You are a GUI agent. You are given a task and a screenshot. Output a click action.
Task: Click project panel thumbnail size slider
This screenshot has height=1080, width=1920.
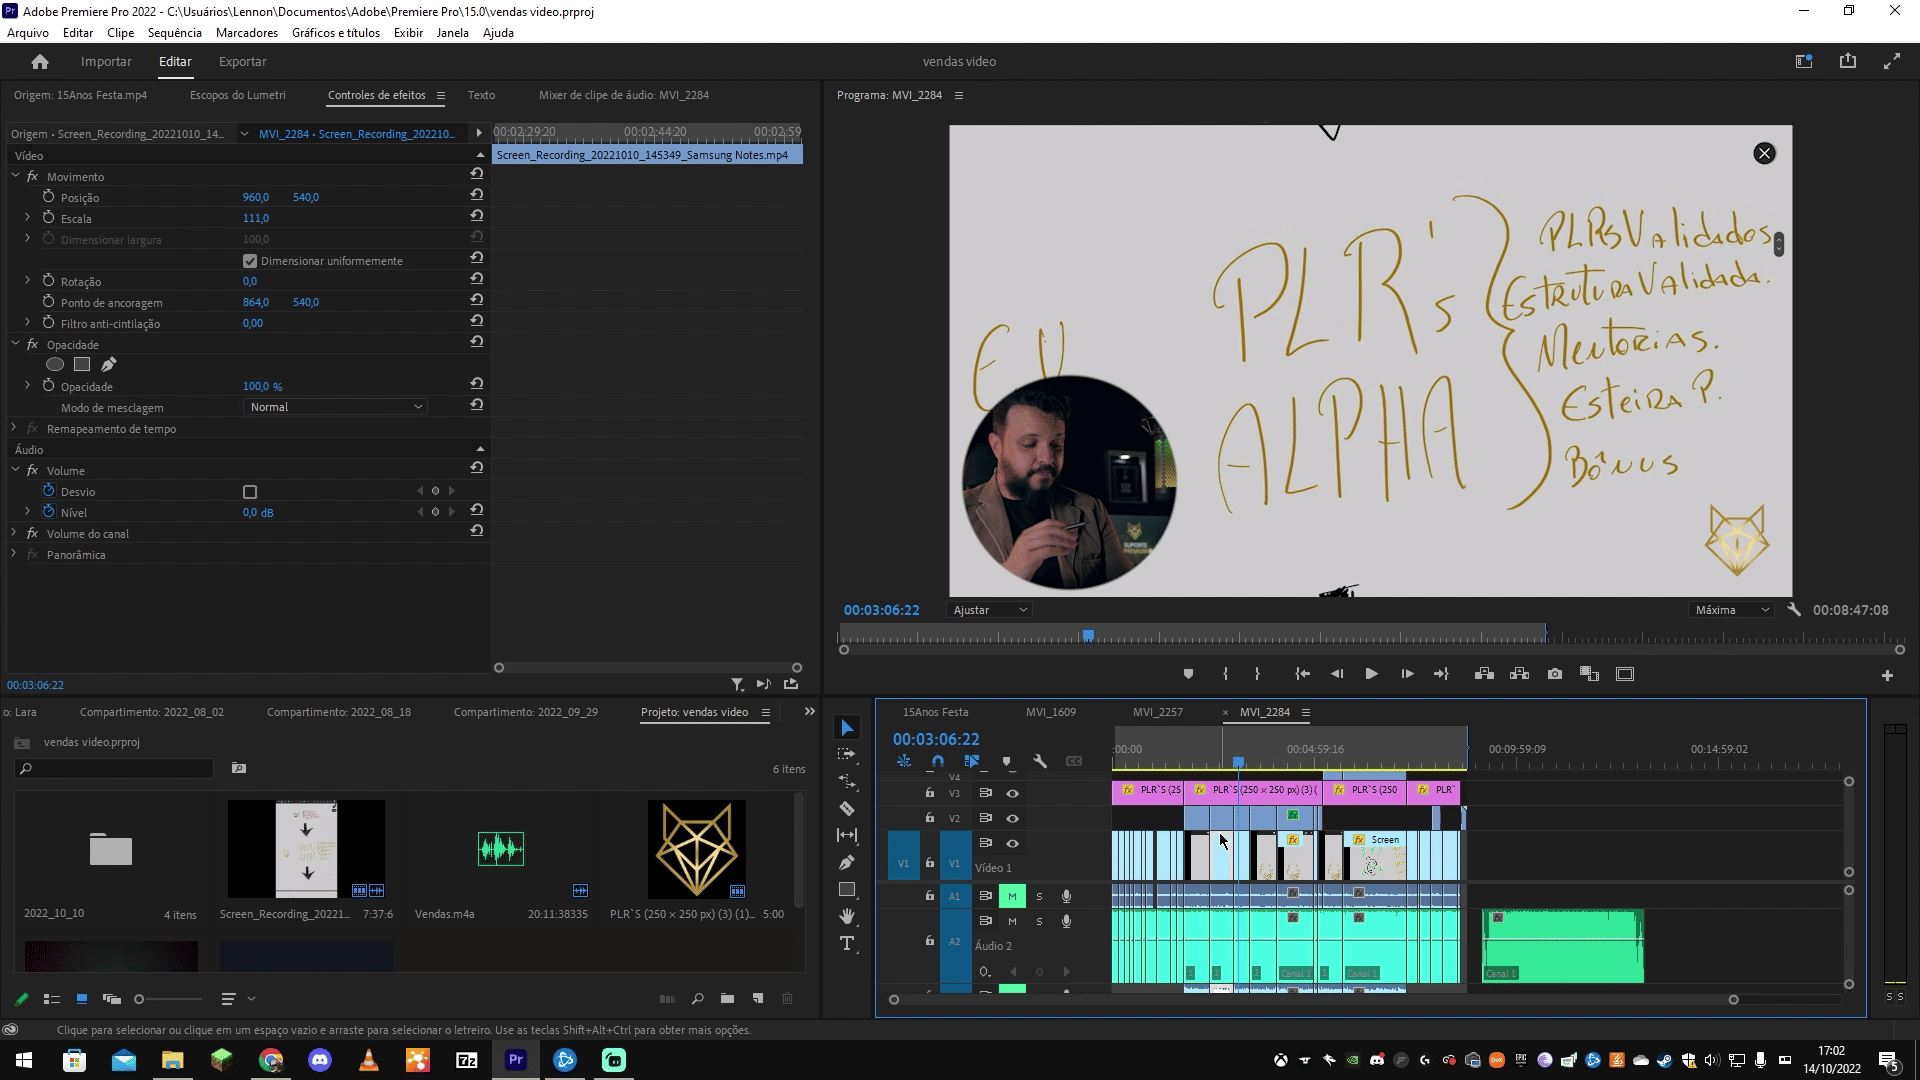[x=140, y=999]
